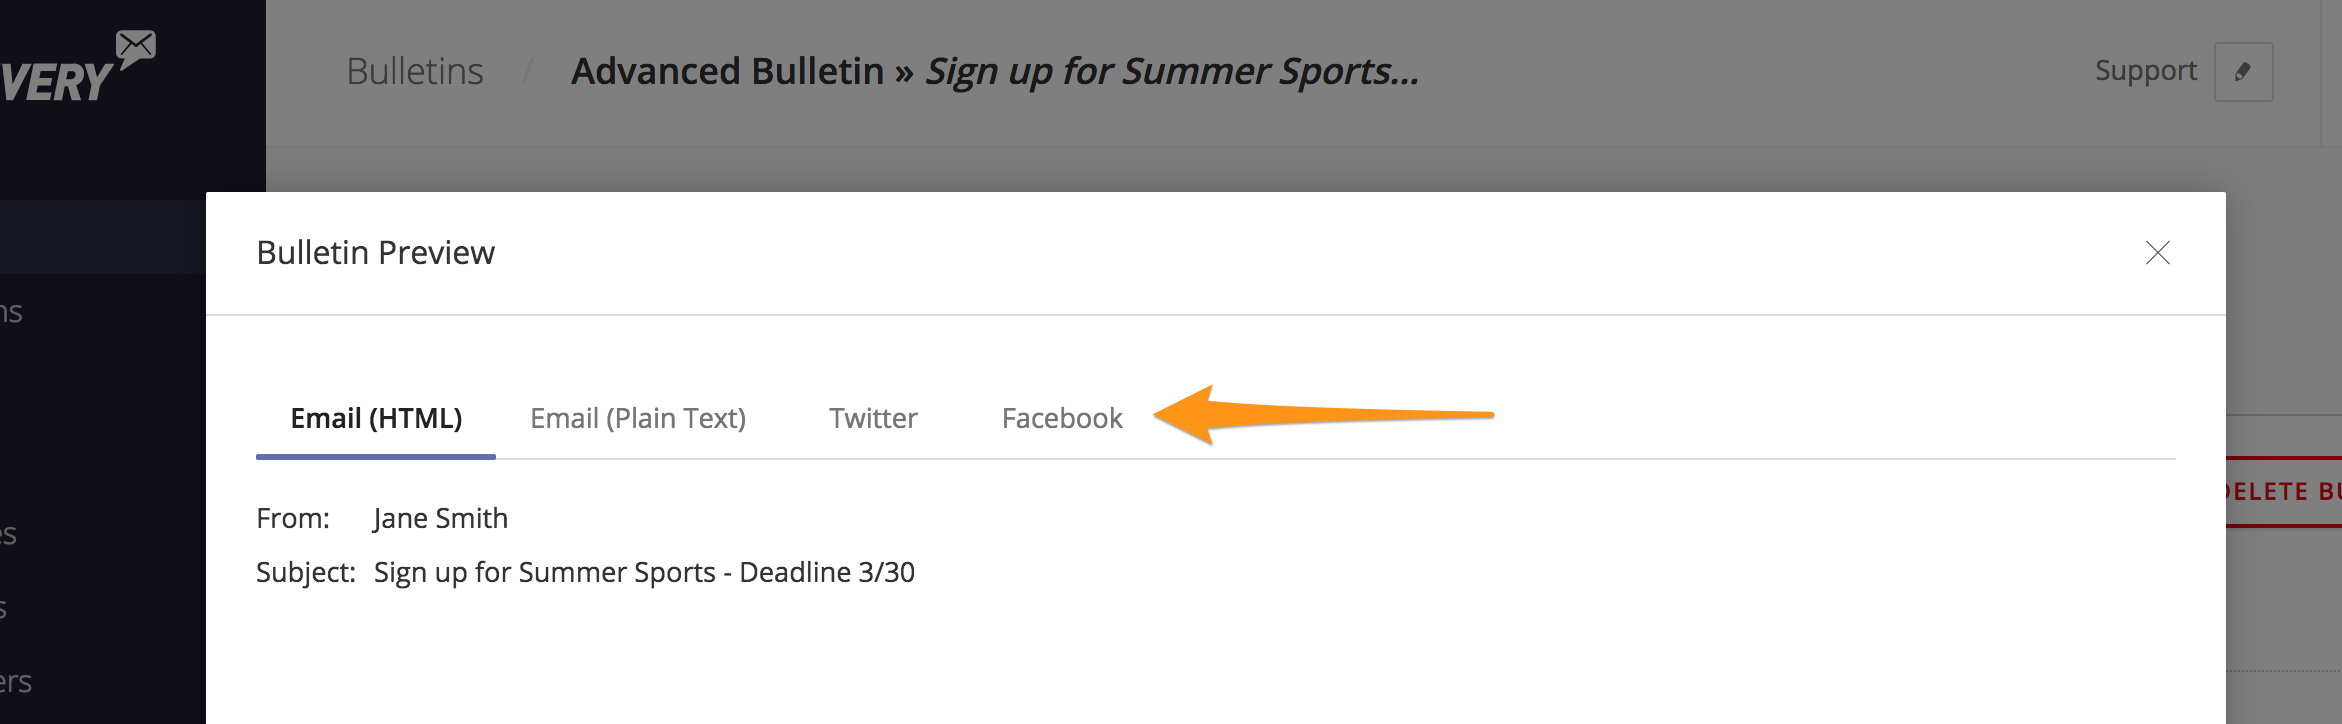Open the sidebar item ending in "ns"

coord(12,313)
